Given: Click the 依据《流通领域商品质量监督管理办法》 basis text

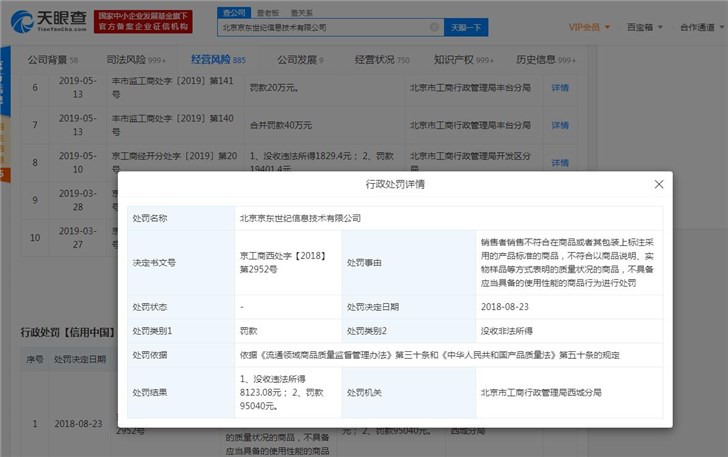Looking at the screenshot, I should point(429,355).
